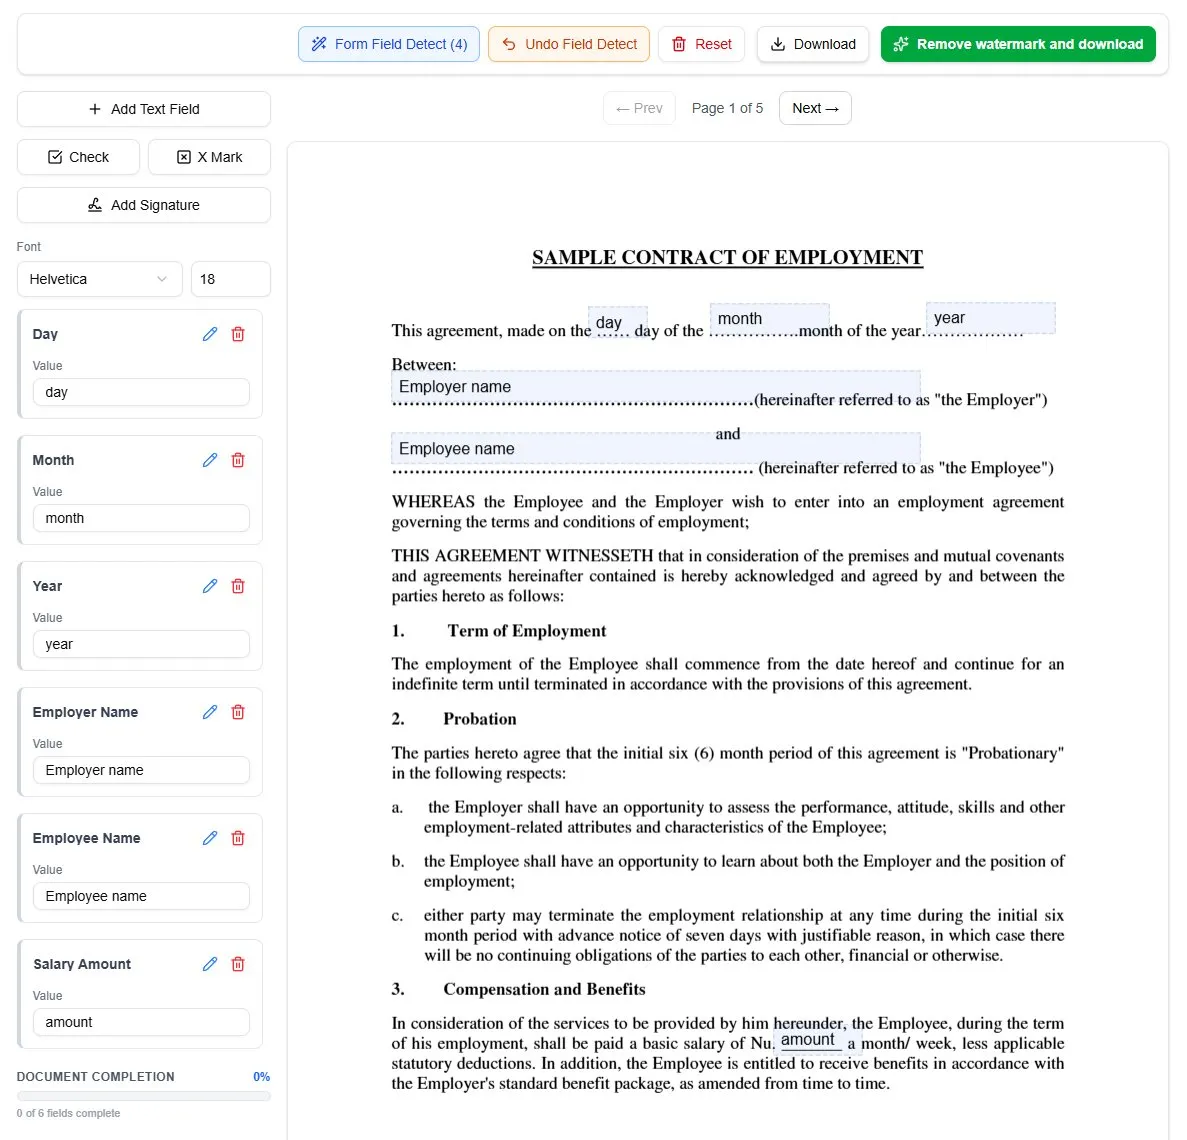Click the 'Page 1 of 5' indicator

click(727, 108)
